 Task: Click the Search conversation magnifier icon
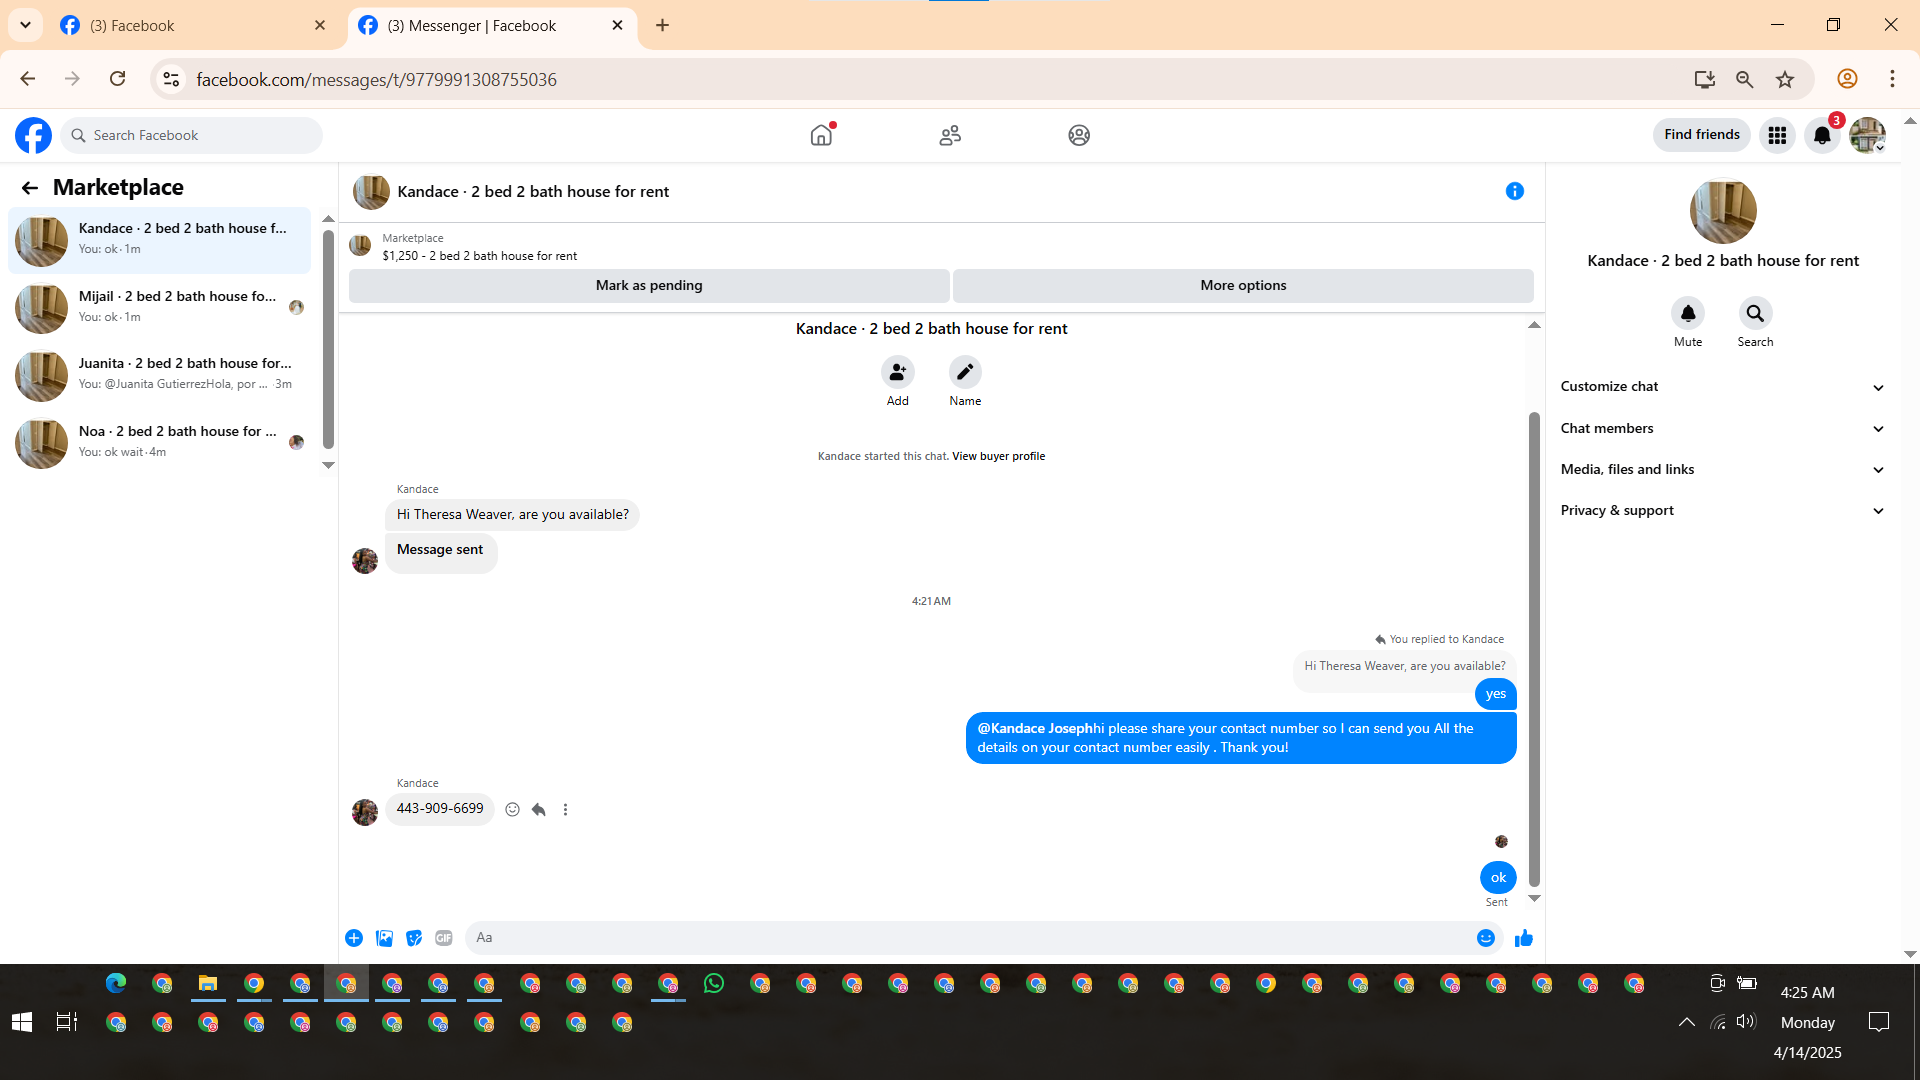[x=1755, y=314]
